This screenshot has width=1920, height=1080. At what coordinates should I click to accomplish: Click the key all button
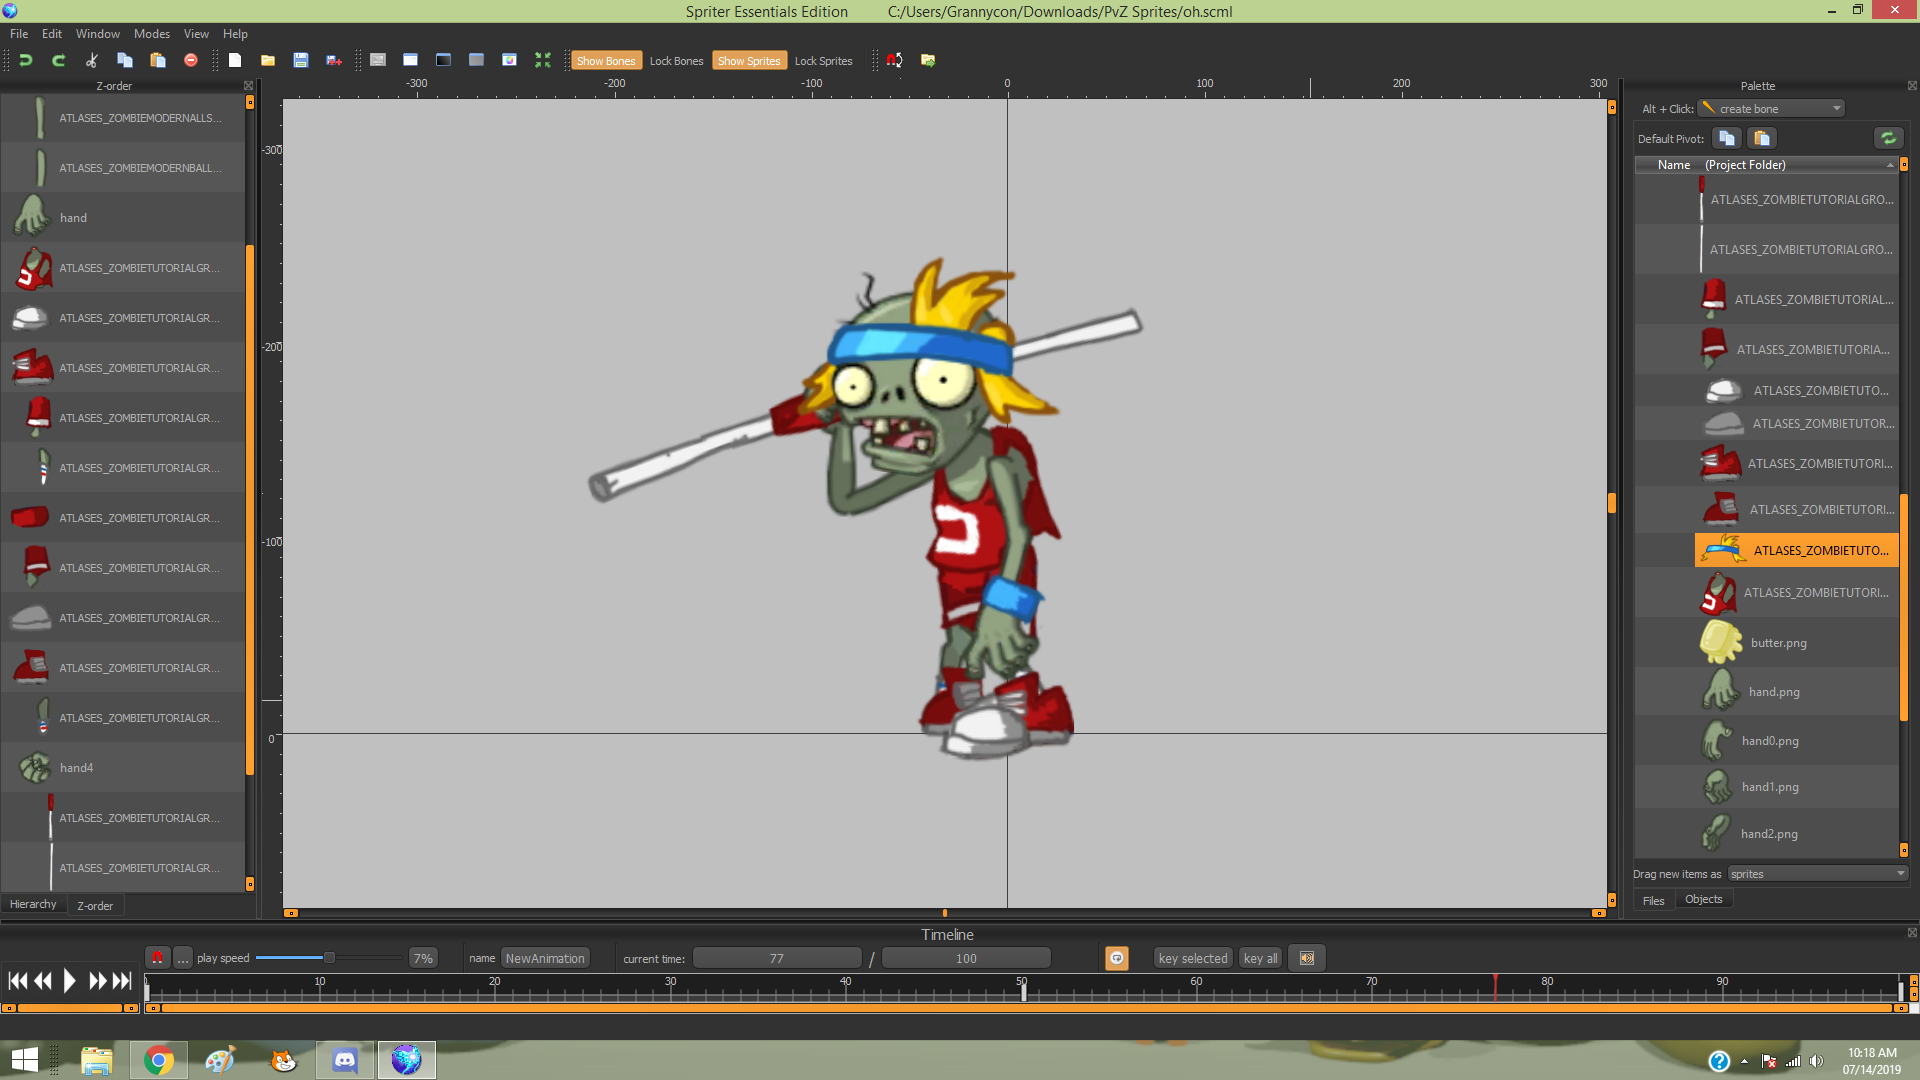1260,958
